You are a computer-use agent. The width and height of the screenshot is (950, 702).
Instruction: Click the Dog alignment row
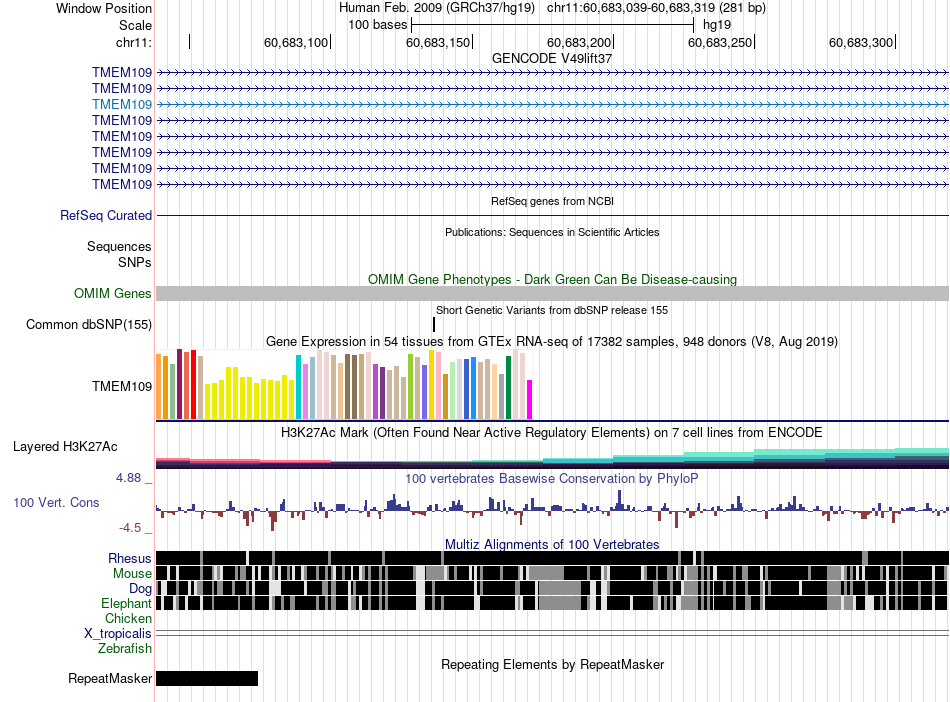coord(553,588)
